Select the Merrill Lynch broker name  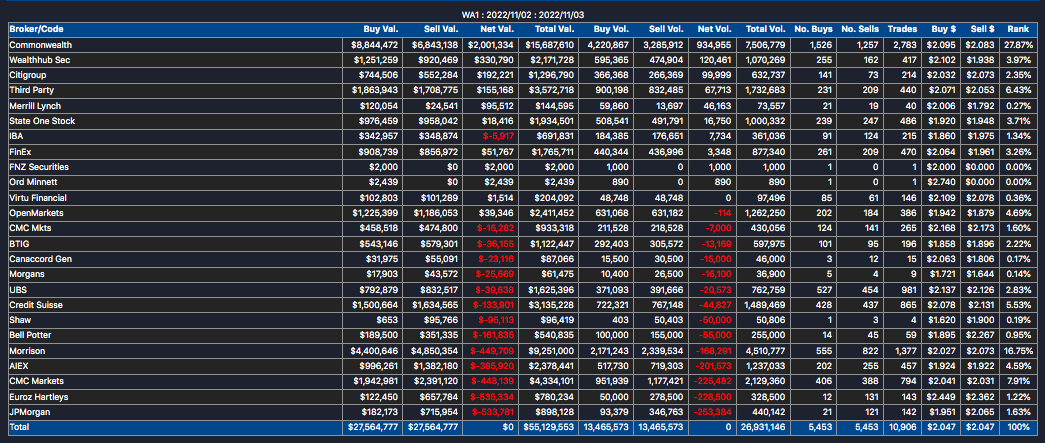click(35, 106)
